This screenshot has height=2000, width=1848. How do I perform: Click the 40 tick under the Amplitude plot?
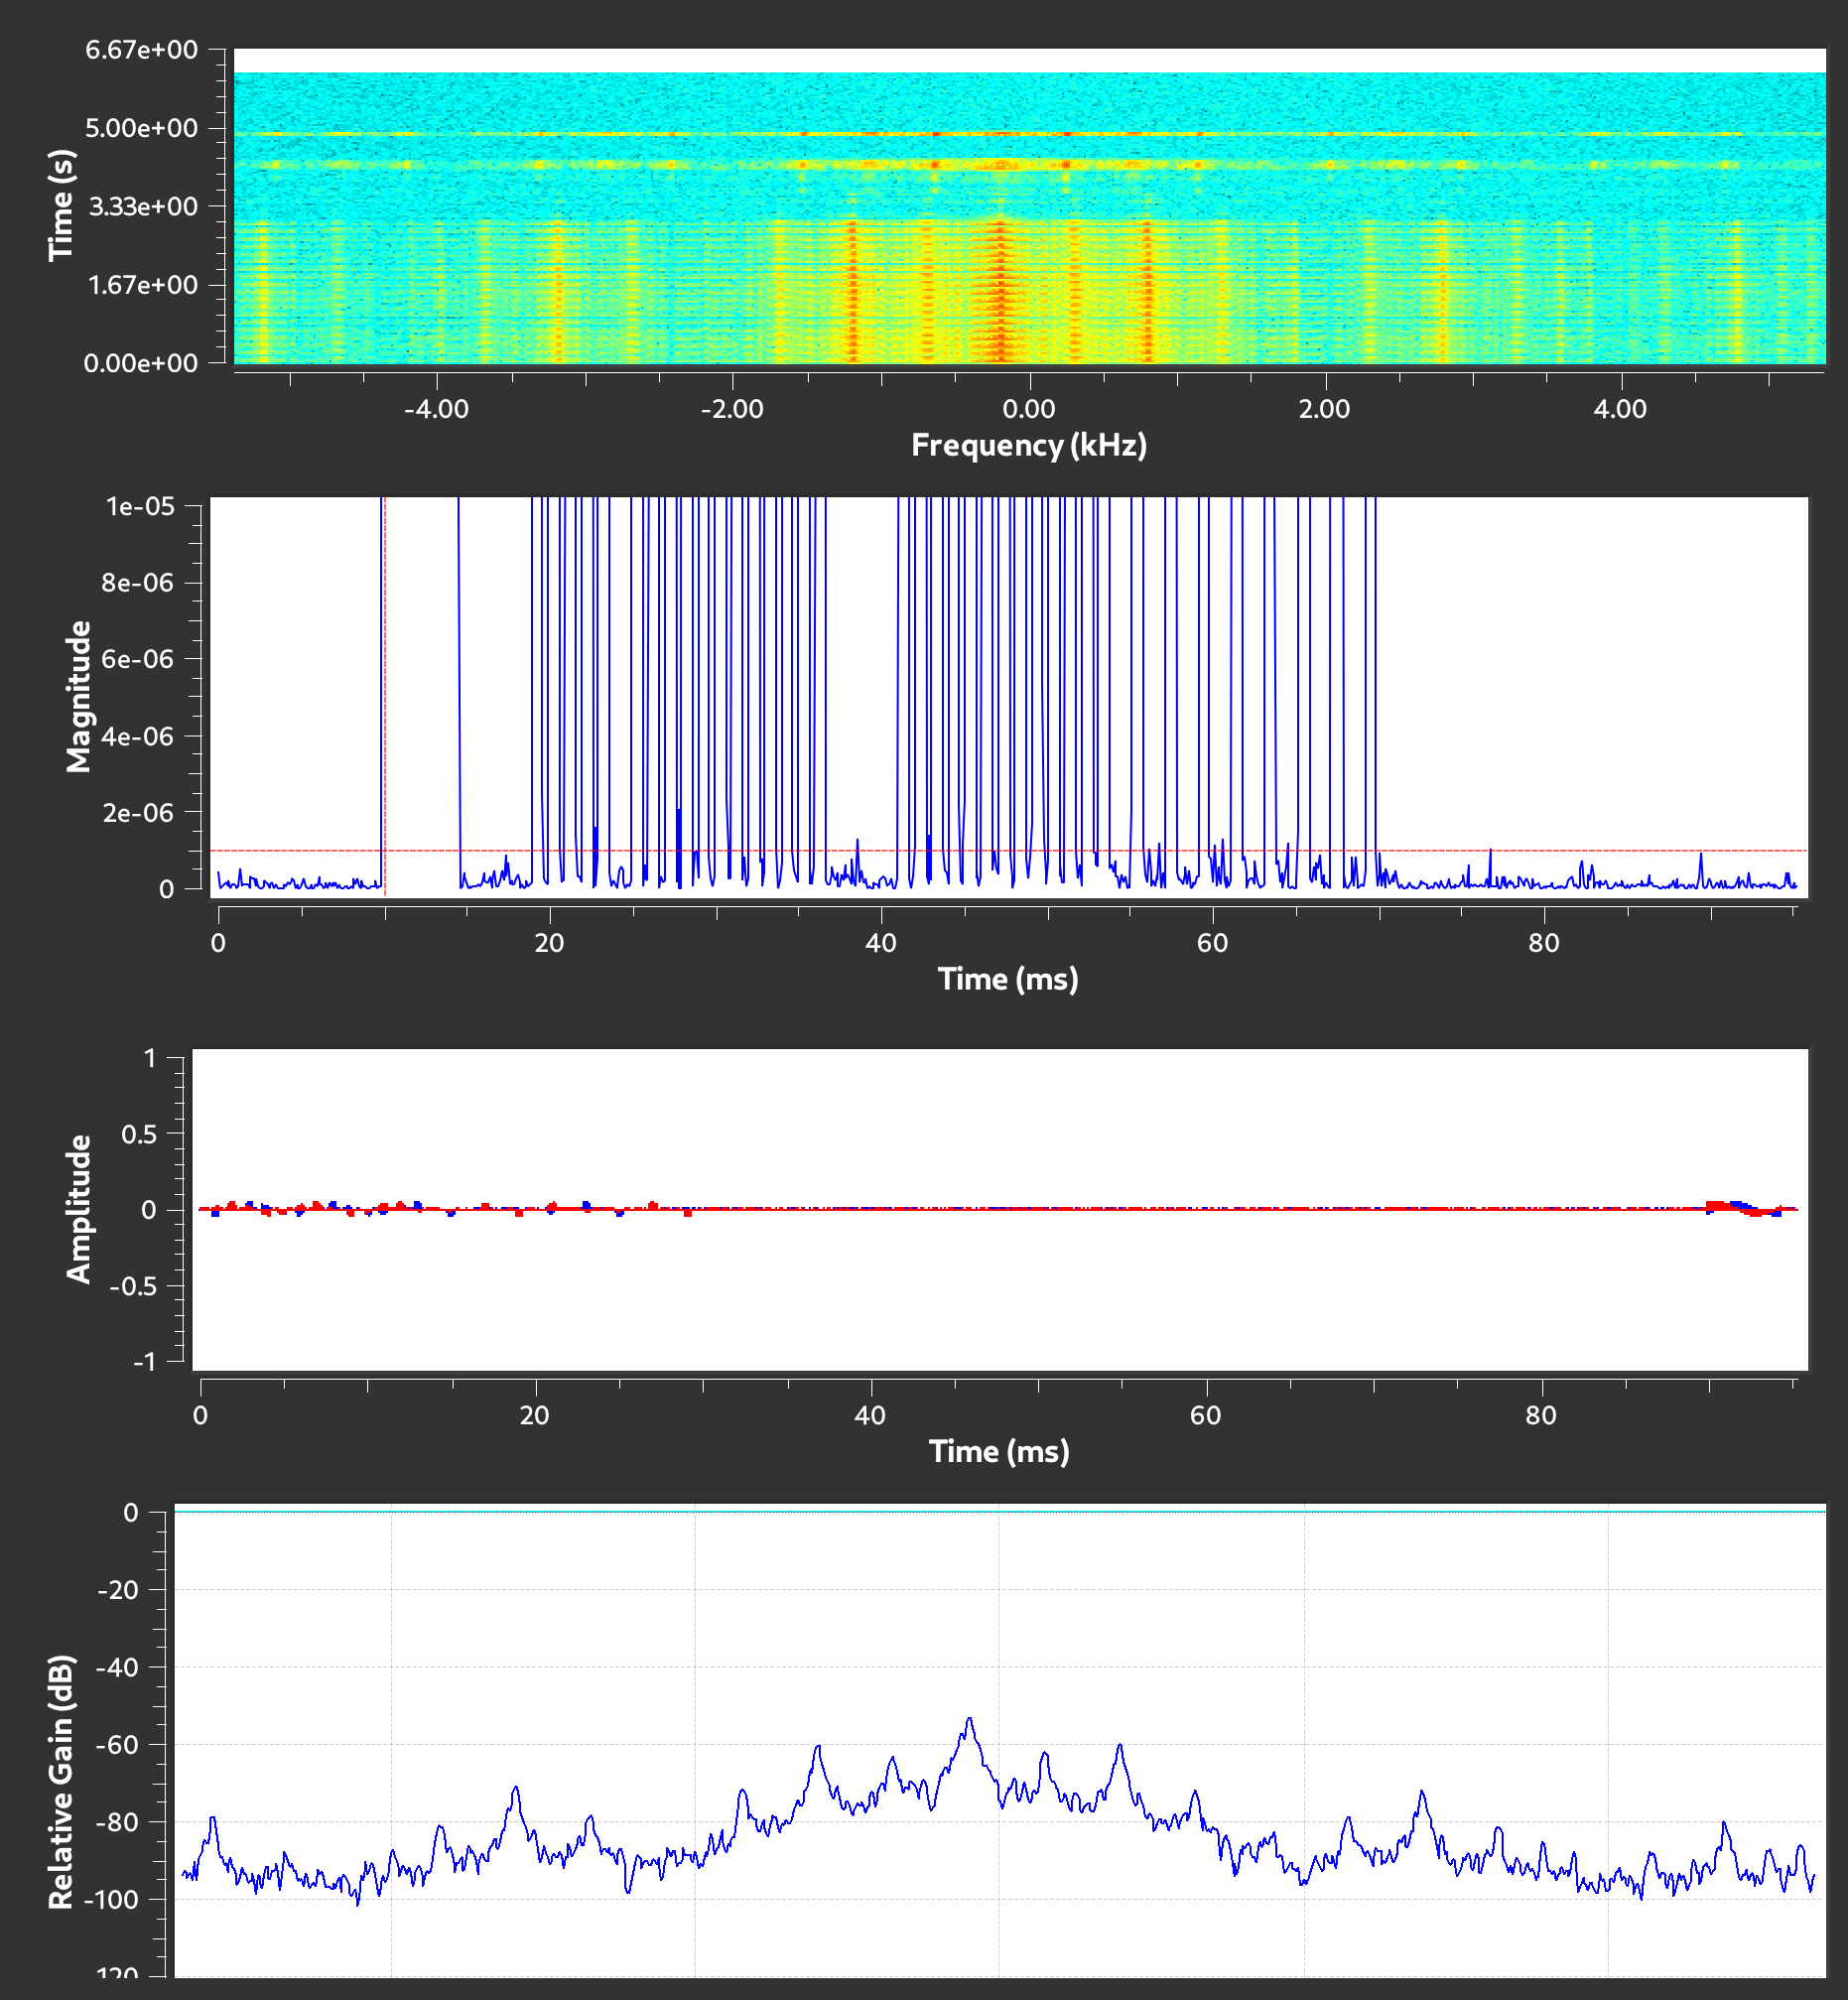click(x=870, y=1415)
